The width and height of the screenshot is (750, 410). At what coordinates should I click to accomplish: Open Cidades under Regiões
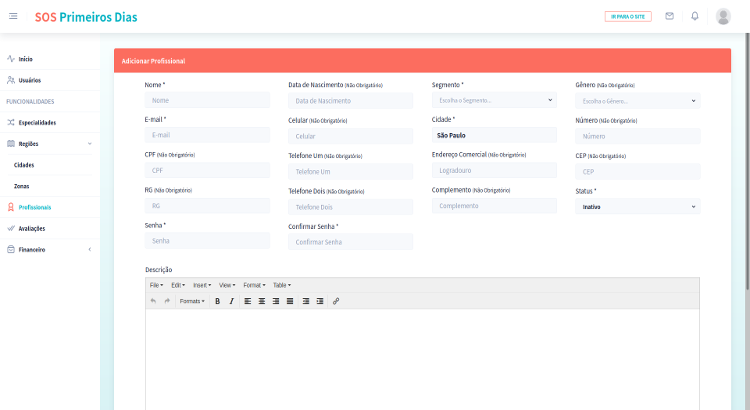(24, 165)
